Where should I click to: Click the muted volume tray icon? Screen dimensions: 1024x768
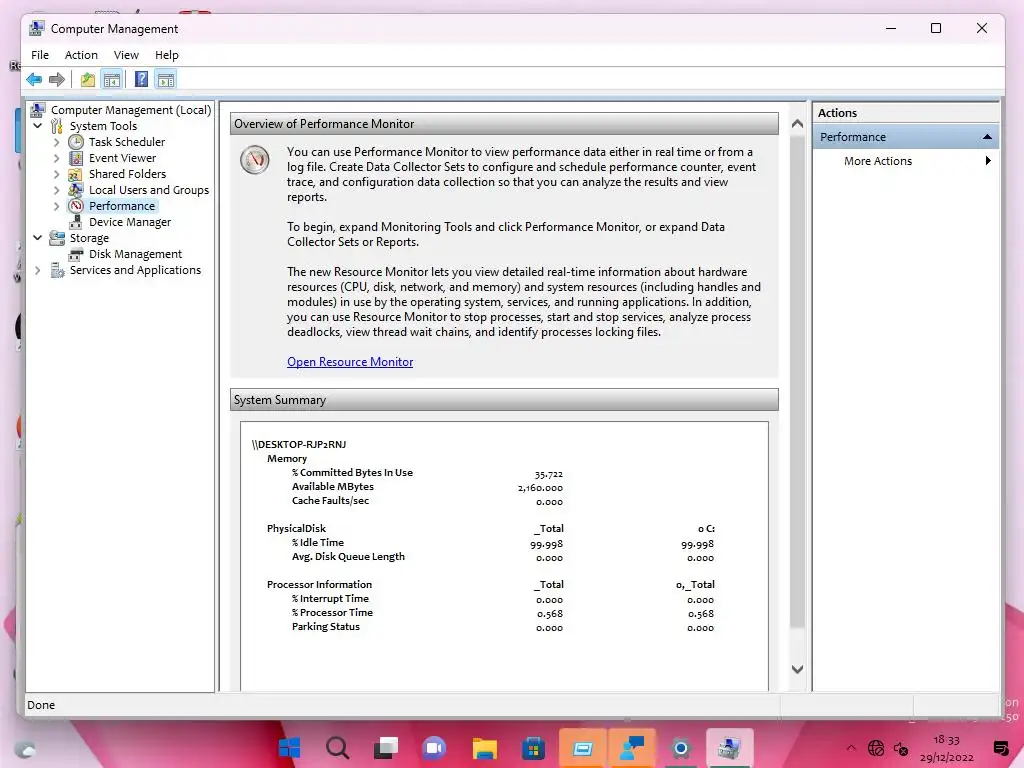coord(901,748)
